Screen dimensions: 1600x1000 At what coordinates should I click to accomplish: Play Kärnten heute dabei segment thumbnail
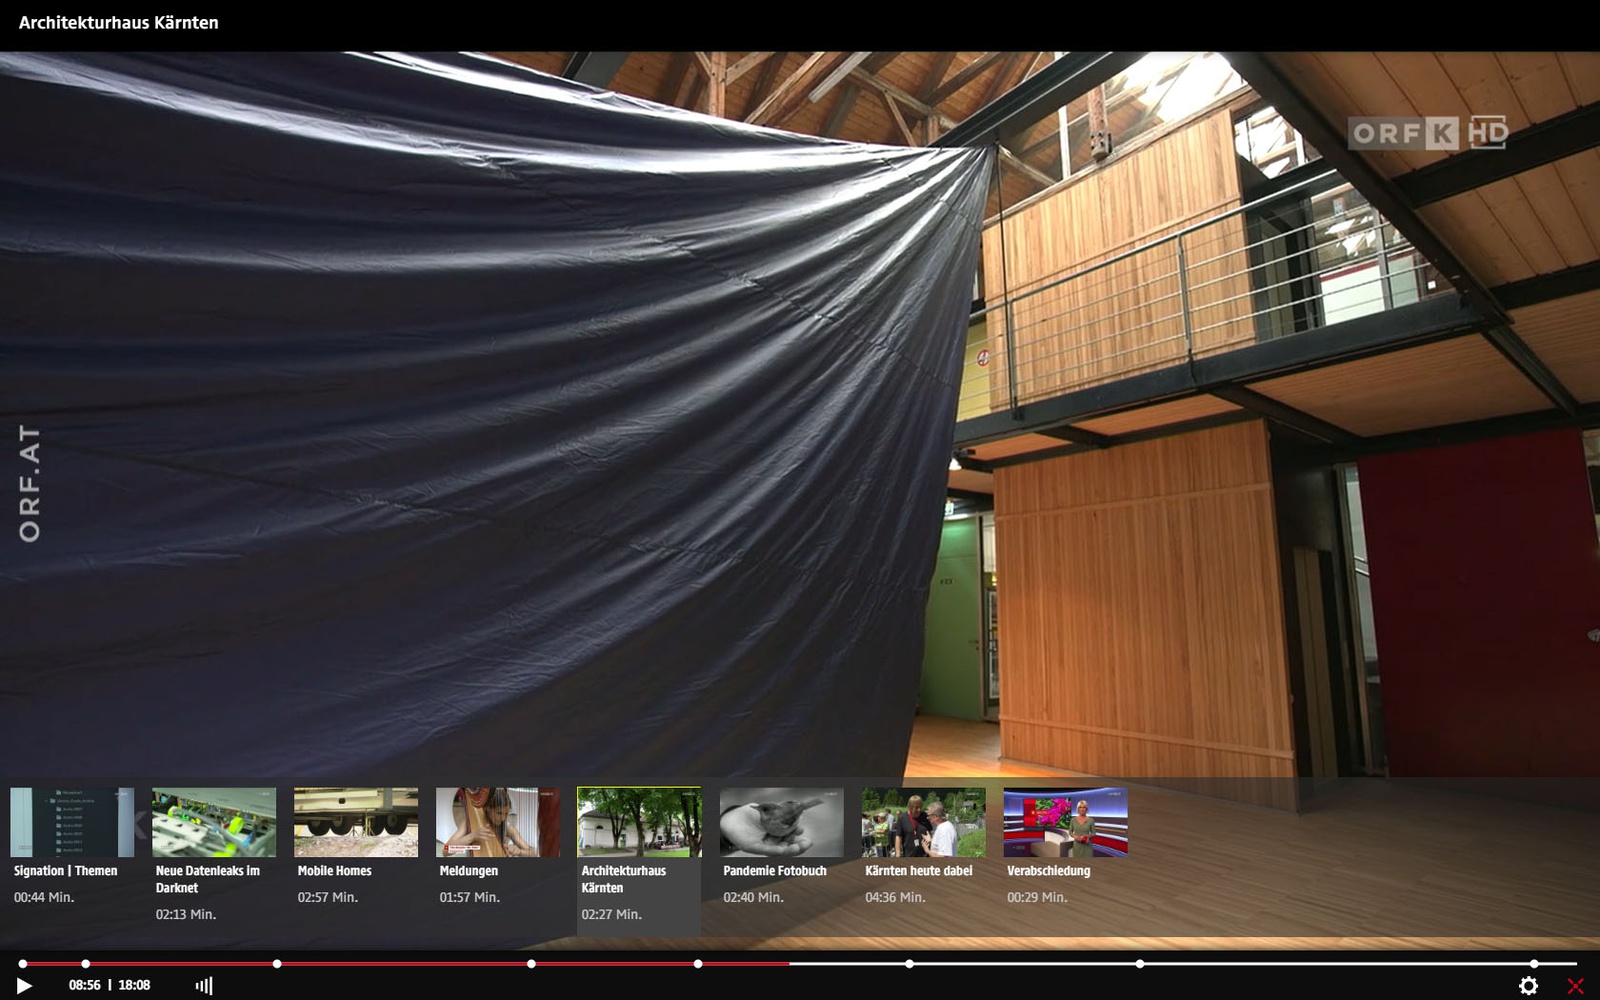[x=923, y=822]
